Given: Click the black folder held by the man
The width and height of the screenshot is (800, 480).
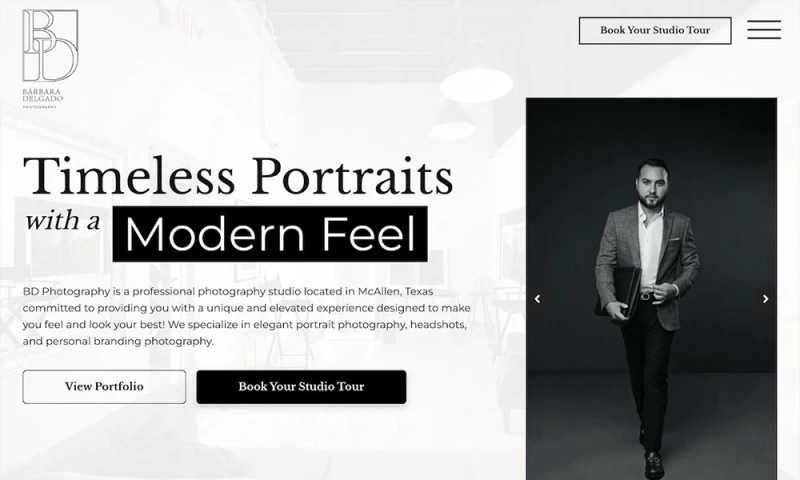Looking at the screenshot, I should (621, 292).
